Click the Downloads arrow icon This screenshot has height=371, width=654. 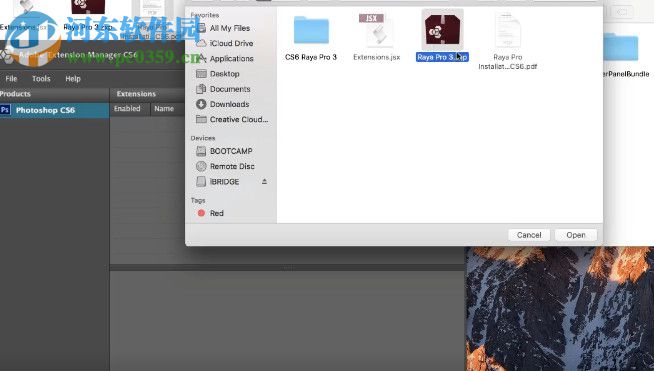(x=201, y=104)
